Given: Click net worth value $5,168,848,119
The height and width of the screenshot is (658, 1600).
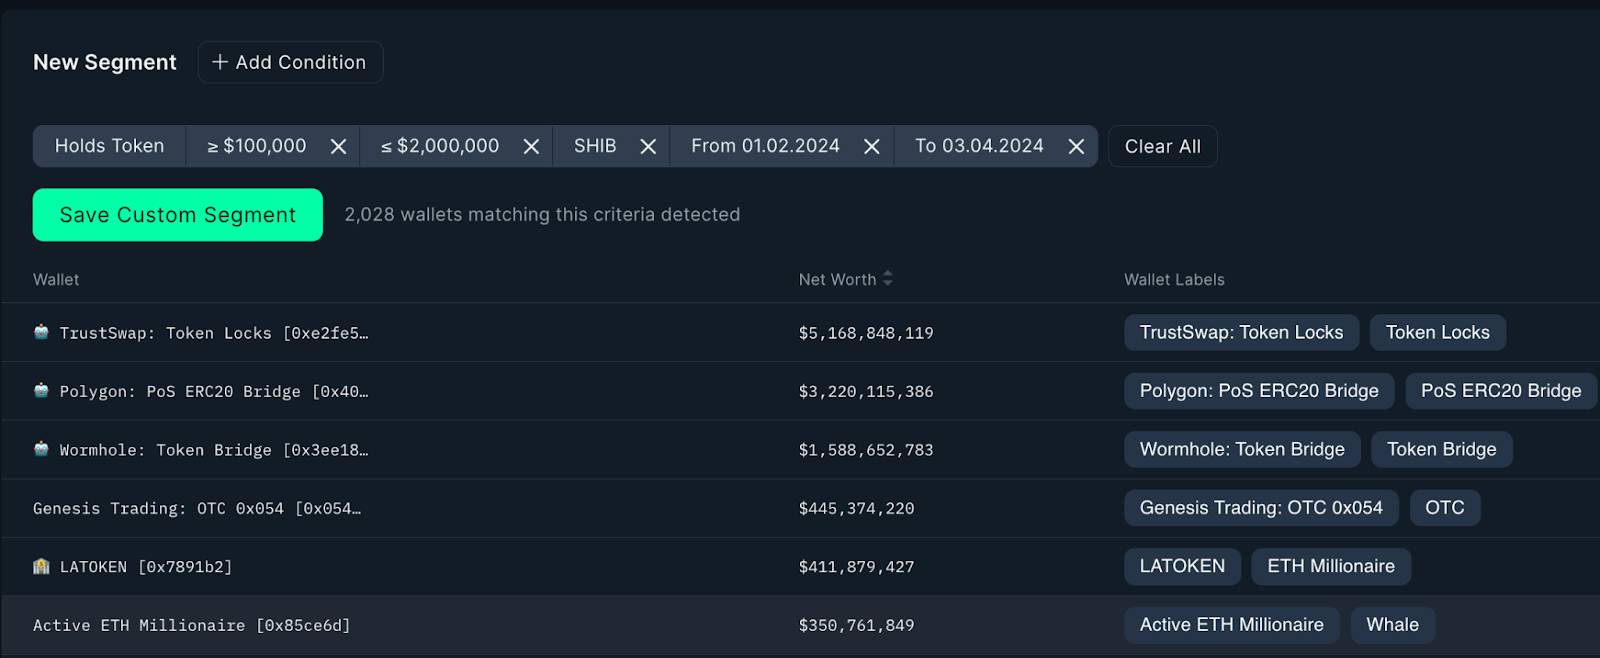Looking at the screenshot, I should click(866, 333).
